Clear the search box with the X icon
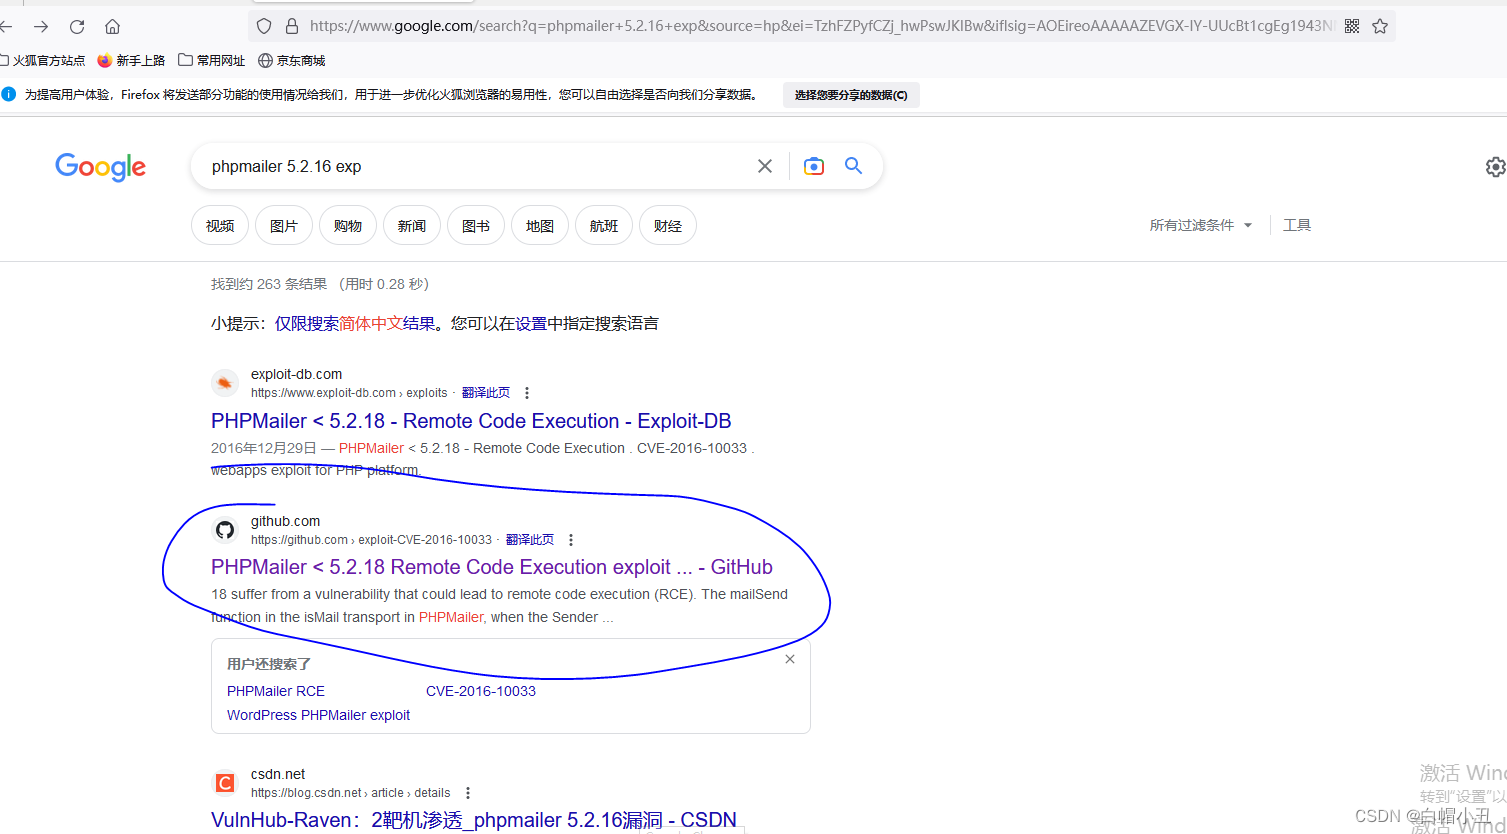This screenshot has width=1507, height=834. (765, 166)
